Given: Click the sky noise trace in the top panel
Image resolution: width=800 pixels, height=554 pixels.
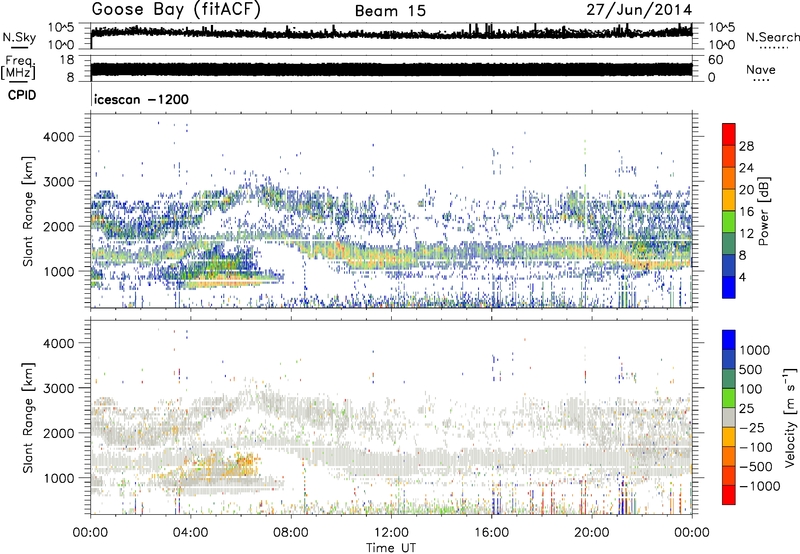Looking at the screenshot, I should point(391,33).
